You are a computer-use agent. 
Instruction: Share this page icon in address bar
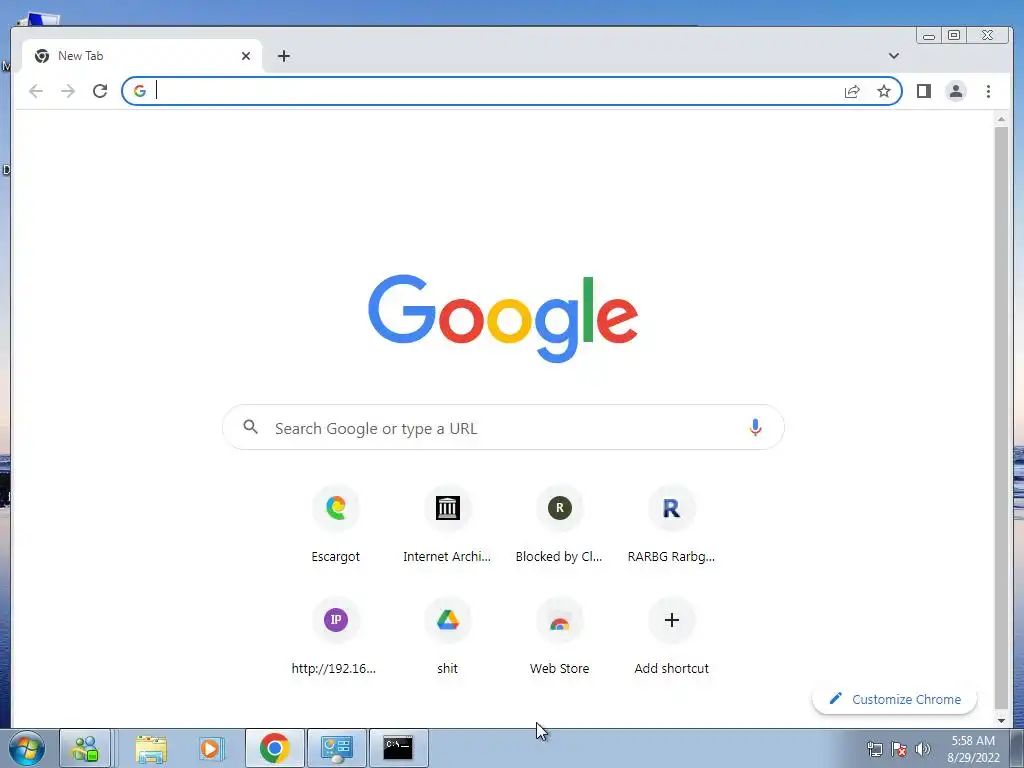(x=852, y=91)
